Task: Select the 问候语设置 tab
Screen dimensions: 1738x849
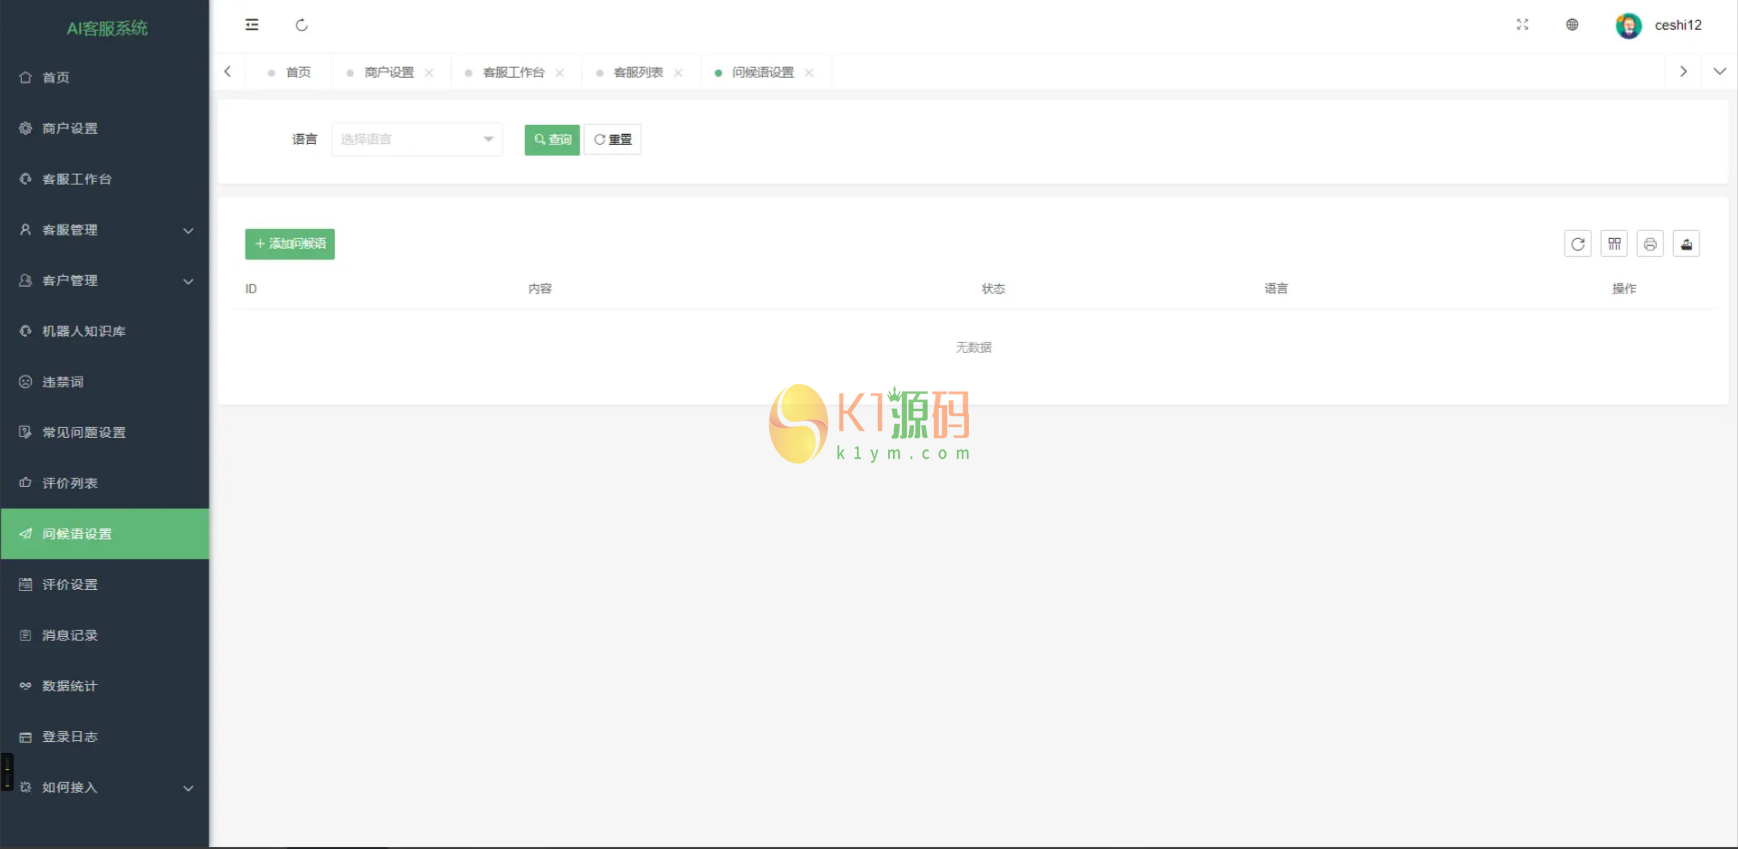Action: 763,72
